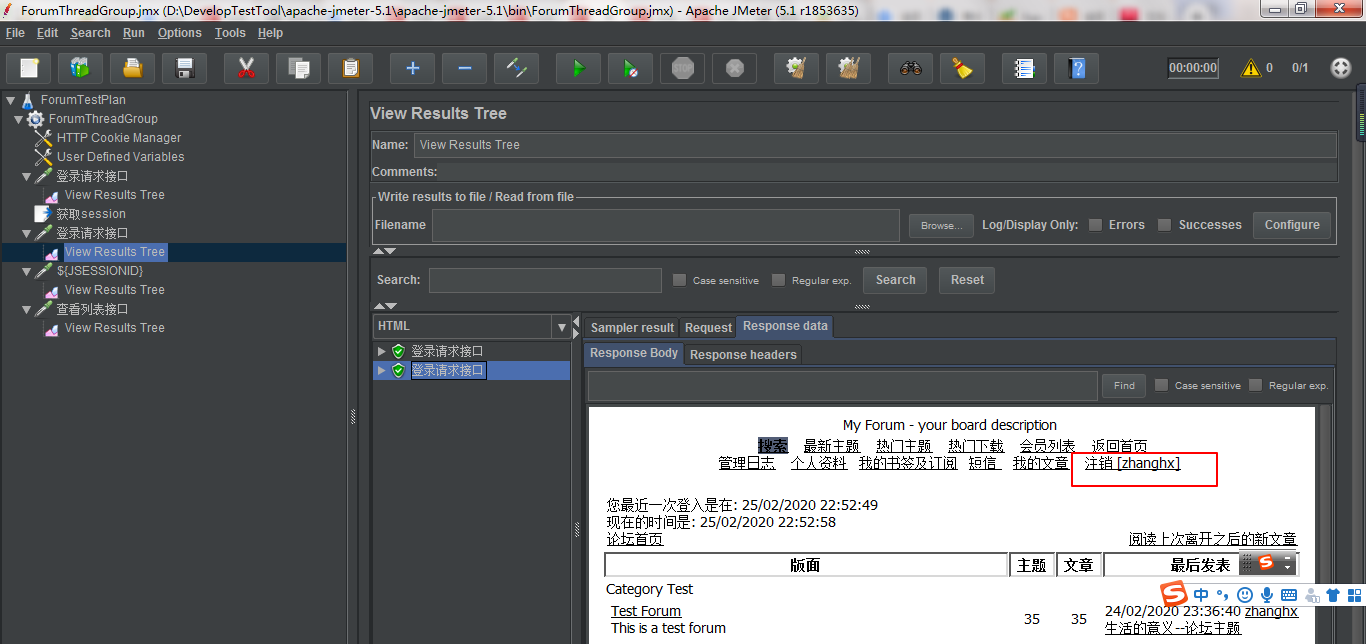Click the Search button
The image size is (1366, 644).
click(x=895, y=280)
